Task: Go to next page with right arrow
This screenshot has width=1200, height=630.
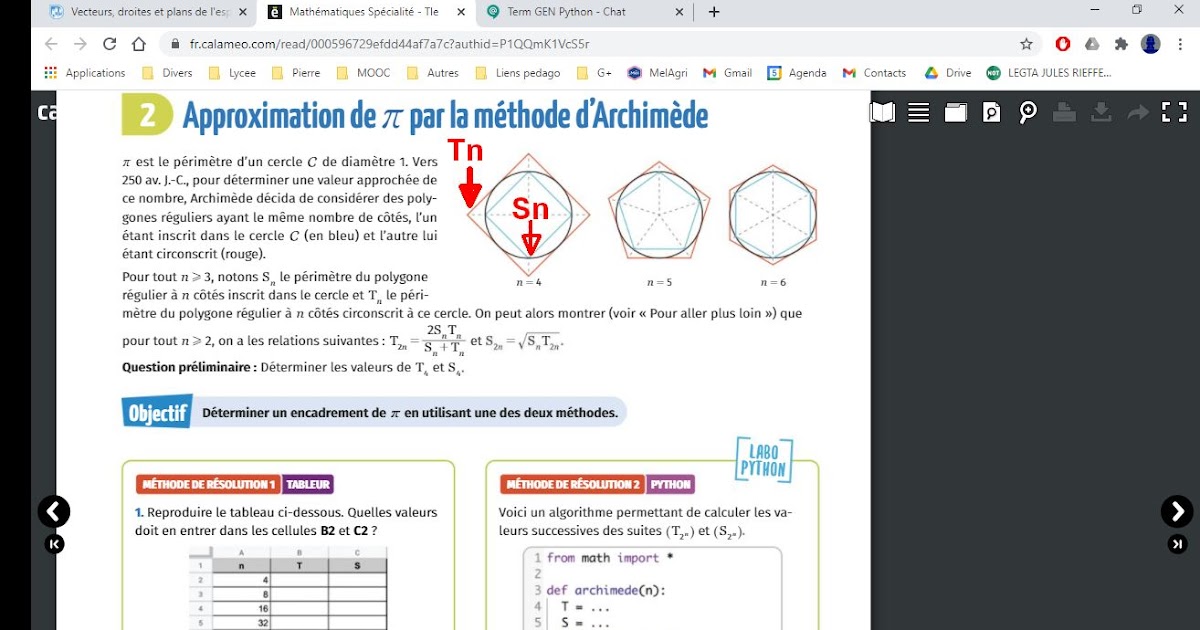Action: point(1176,512)
